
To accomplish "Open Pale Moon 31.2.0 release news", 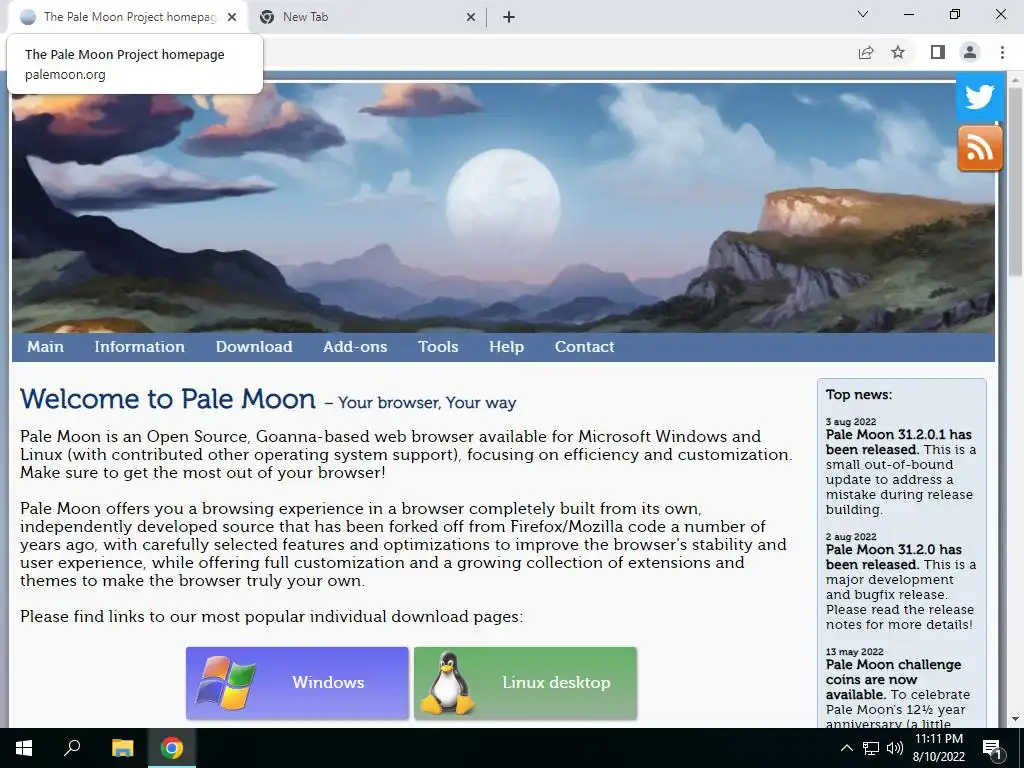I will (893, 557).
